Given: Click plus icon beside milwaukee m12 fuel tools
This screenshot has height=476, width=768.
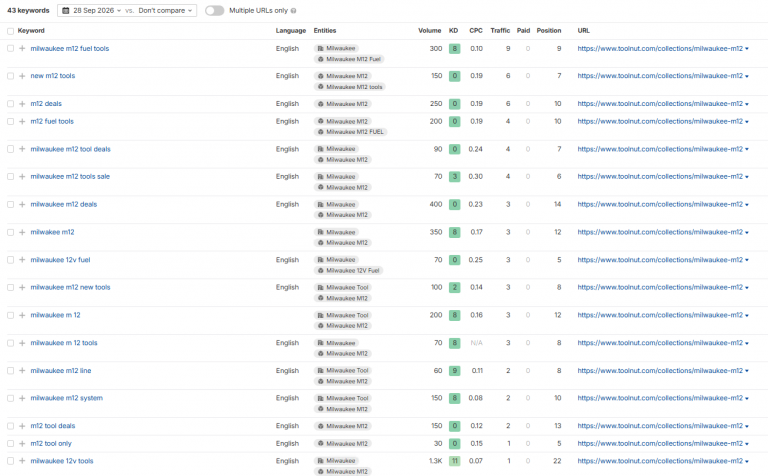Looking at the screenshot, I should [22, 48].
